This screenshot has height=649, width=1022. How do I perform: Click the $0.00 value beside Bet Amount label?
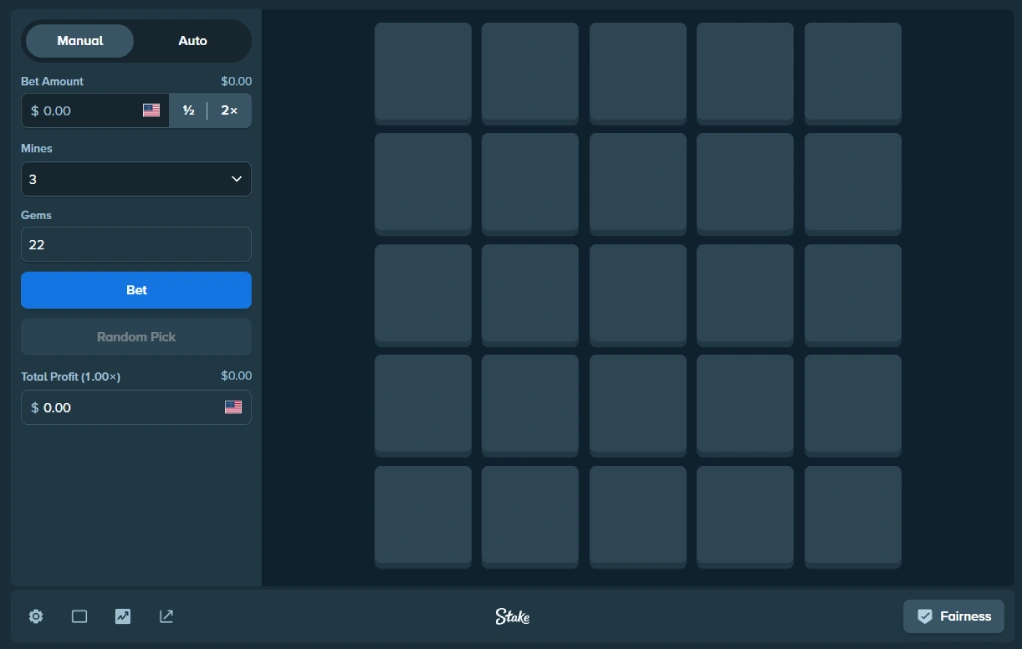[236, 81]
